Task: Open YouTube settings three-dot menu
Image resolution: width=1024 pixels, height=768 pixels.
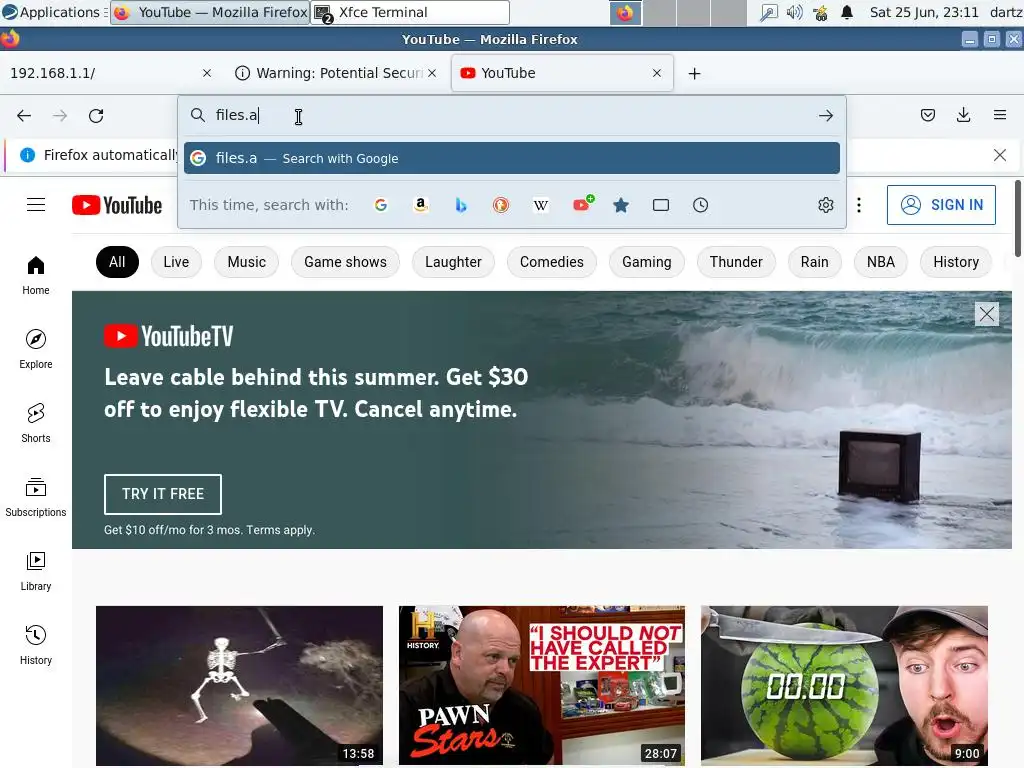Action: [x=859, y=205]
